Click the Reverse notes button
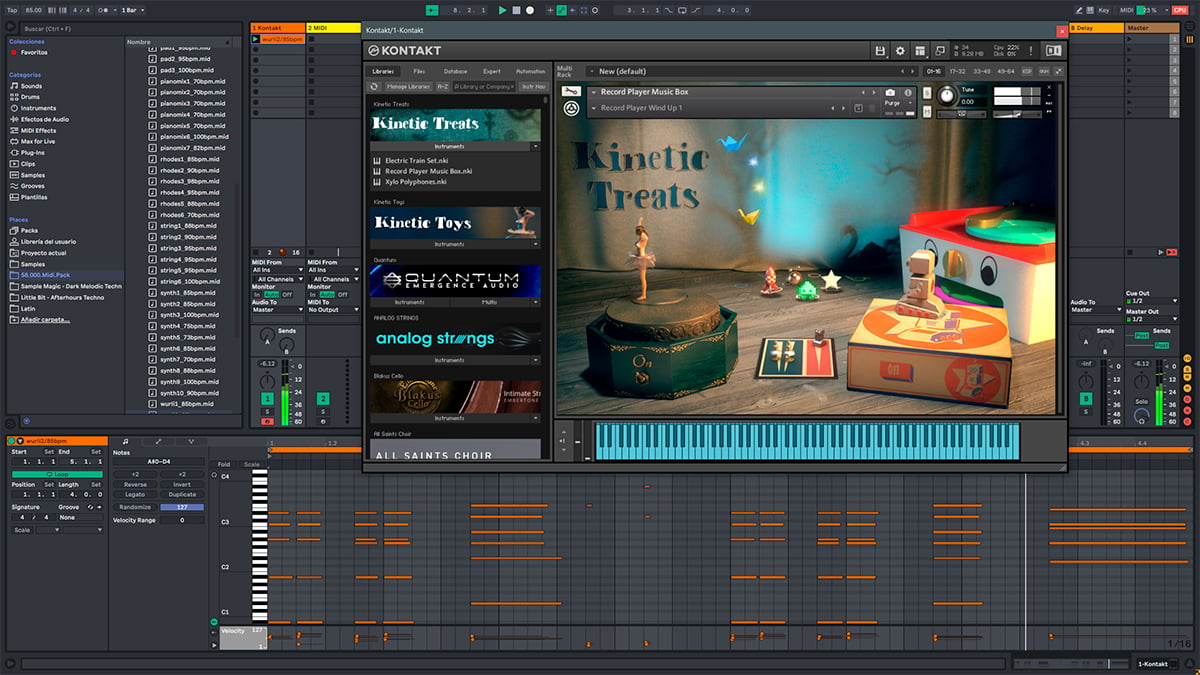Image resolution: width=1200 pixels, height=675 pixels. click(135, 484)
